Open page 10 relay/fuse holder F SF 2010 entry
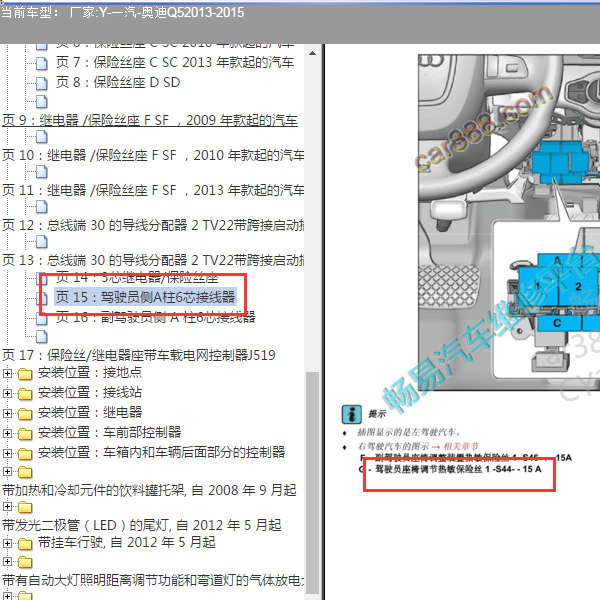 pos(153,155)
